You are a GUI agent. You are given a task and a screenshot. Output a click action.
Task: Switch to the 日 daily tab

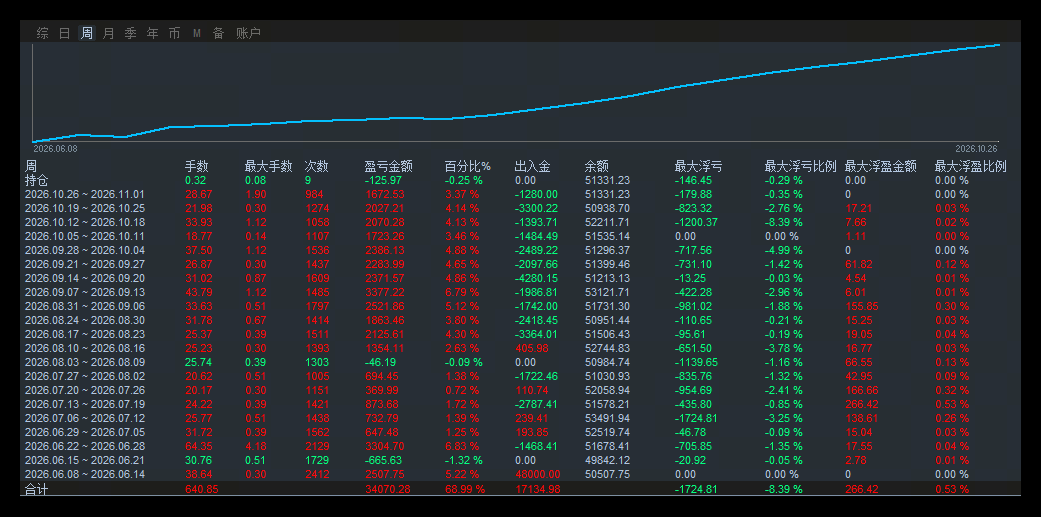(x=64, y=33)
